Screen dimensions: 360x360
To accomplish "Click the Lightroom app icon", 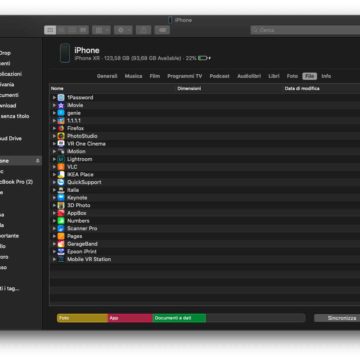I will pyautogui.click(x=61, y=159).
